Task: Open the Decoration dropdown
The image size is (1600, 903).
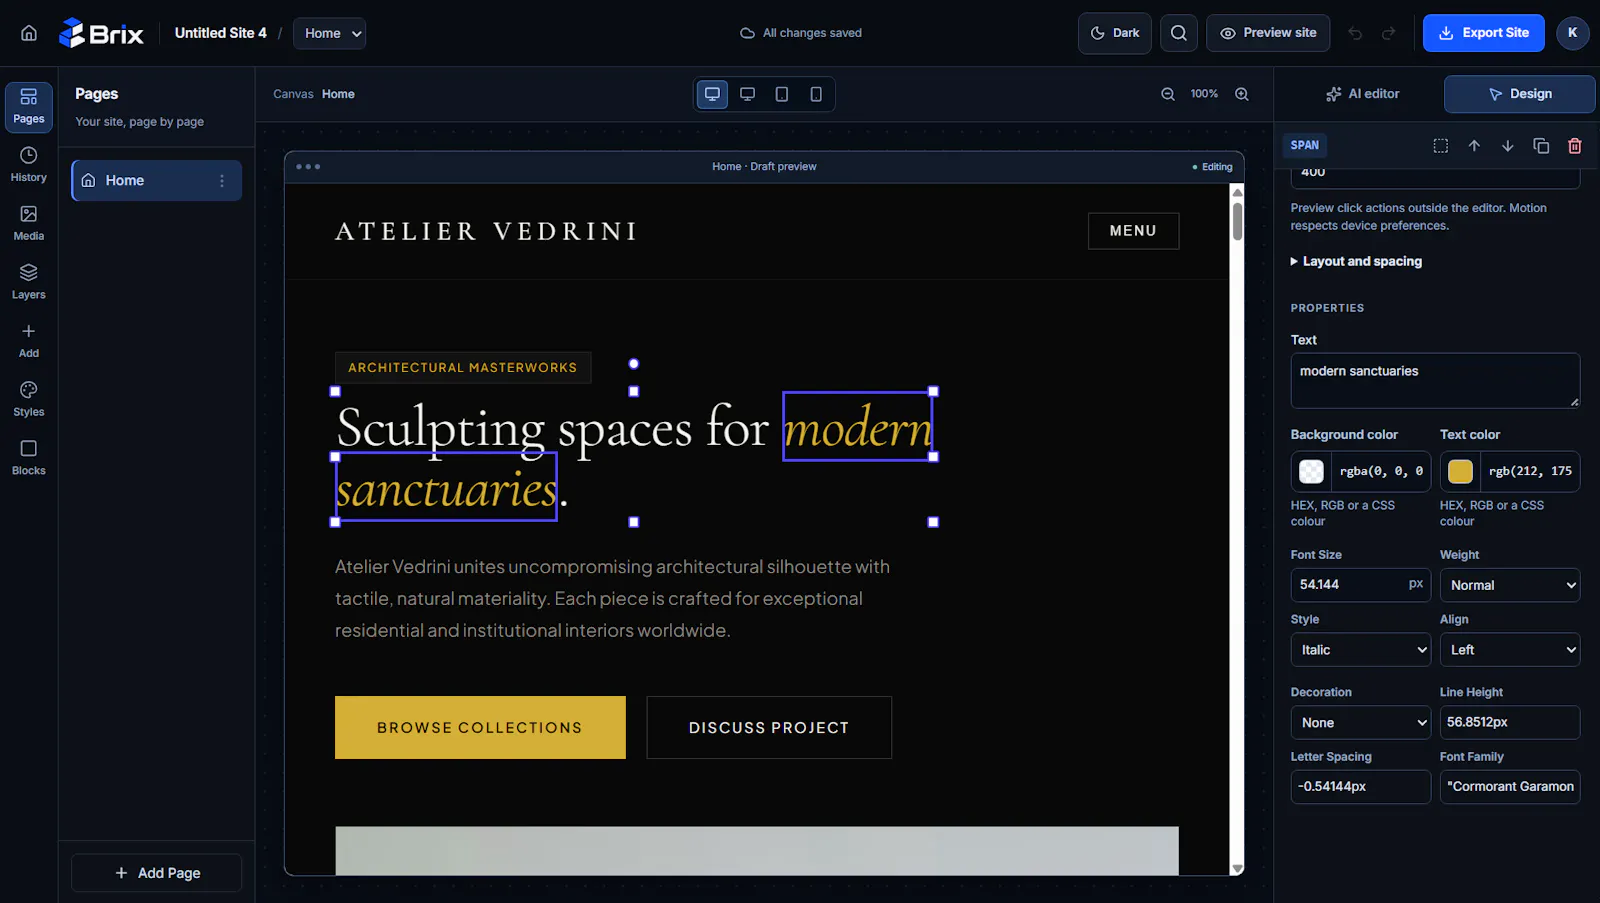Action: (1361, 723)
